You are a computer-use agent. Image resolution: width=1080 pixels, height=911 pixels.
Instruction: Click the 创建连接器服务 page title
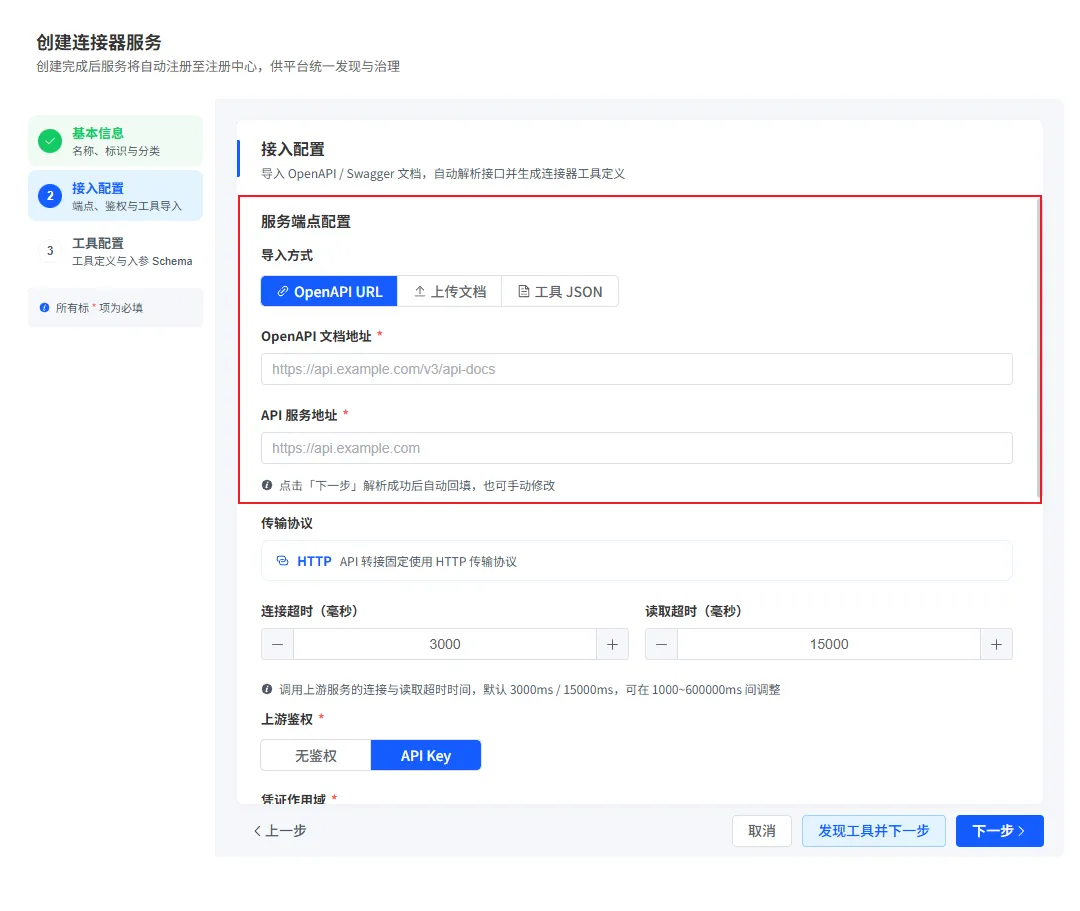[x=98, y=43]
